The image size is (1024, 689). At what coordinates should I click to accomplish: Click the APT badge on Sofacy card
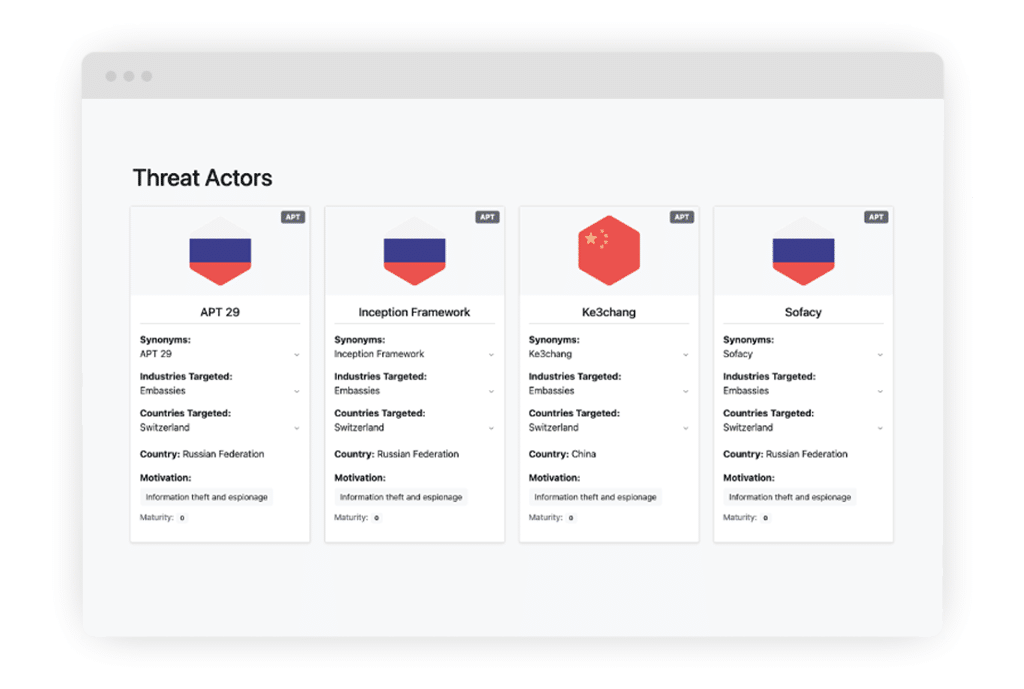(x=876, y=217)
